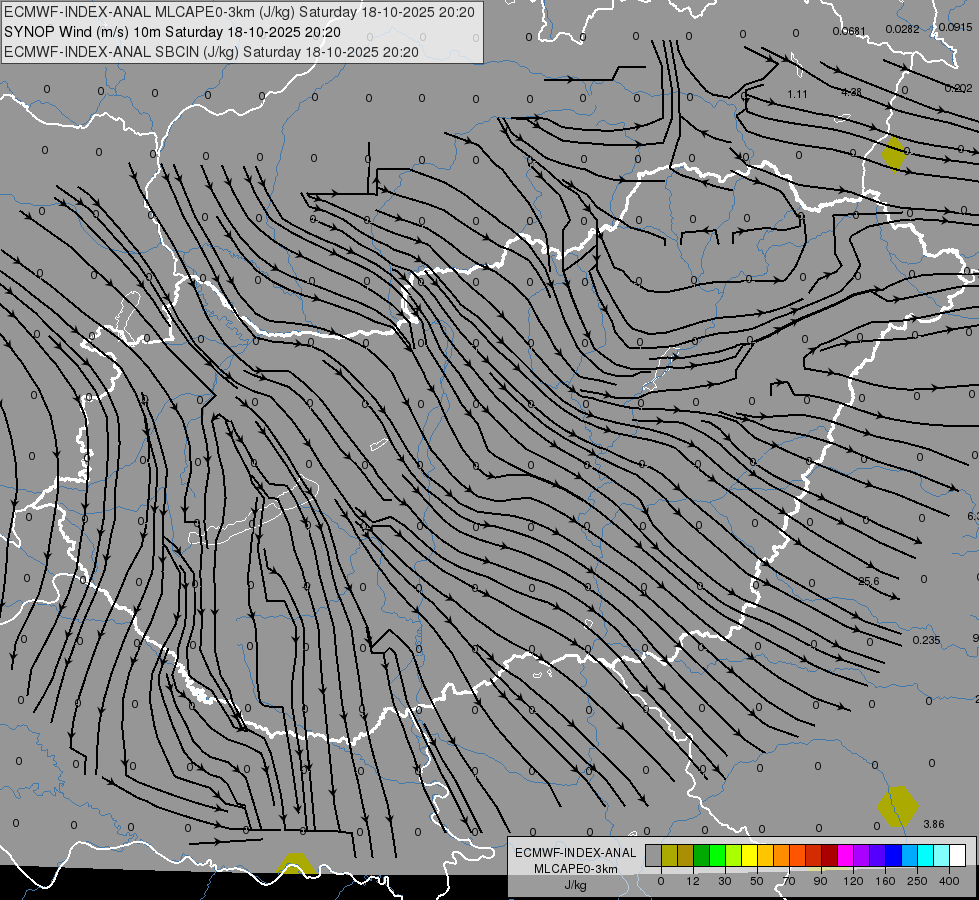Select the dark green legend swatch

pyautogui.click(x=702, y=855)
